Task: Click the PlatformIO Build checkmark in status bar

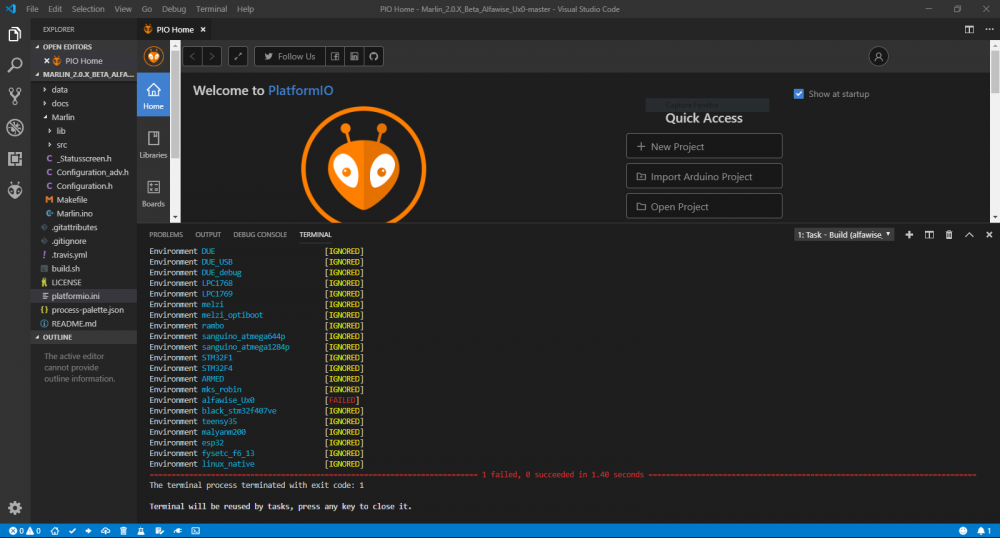Action: [x=72, y=531]
